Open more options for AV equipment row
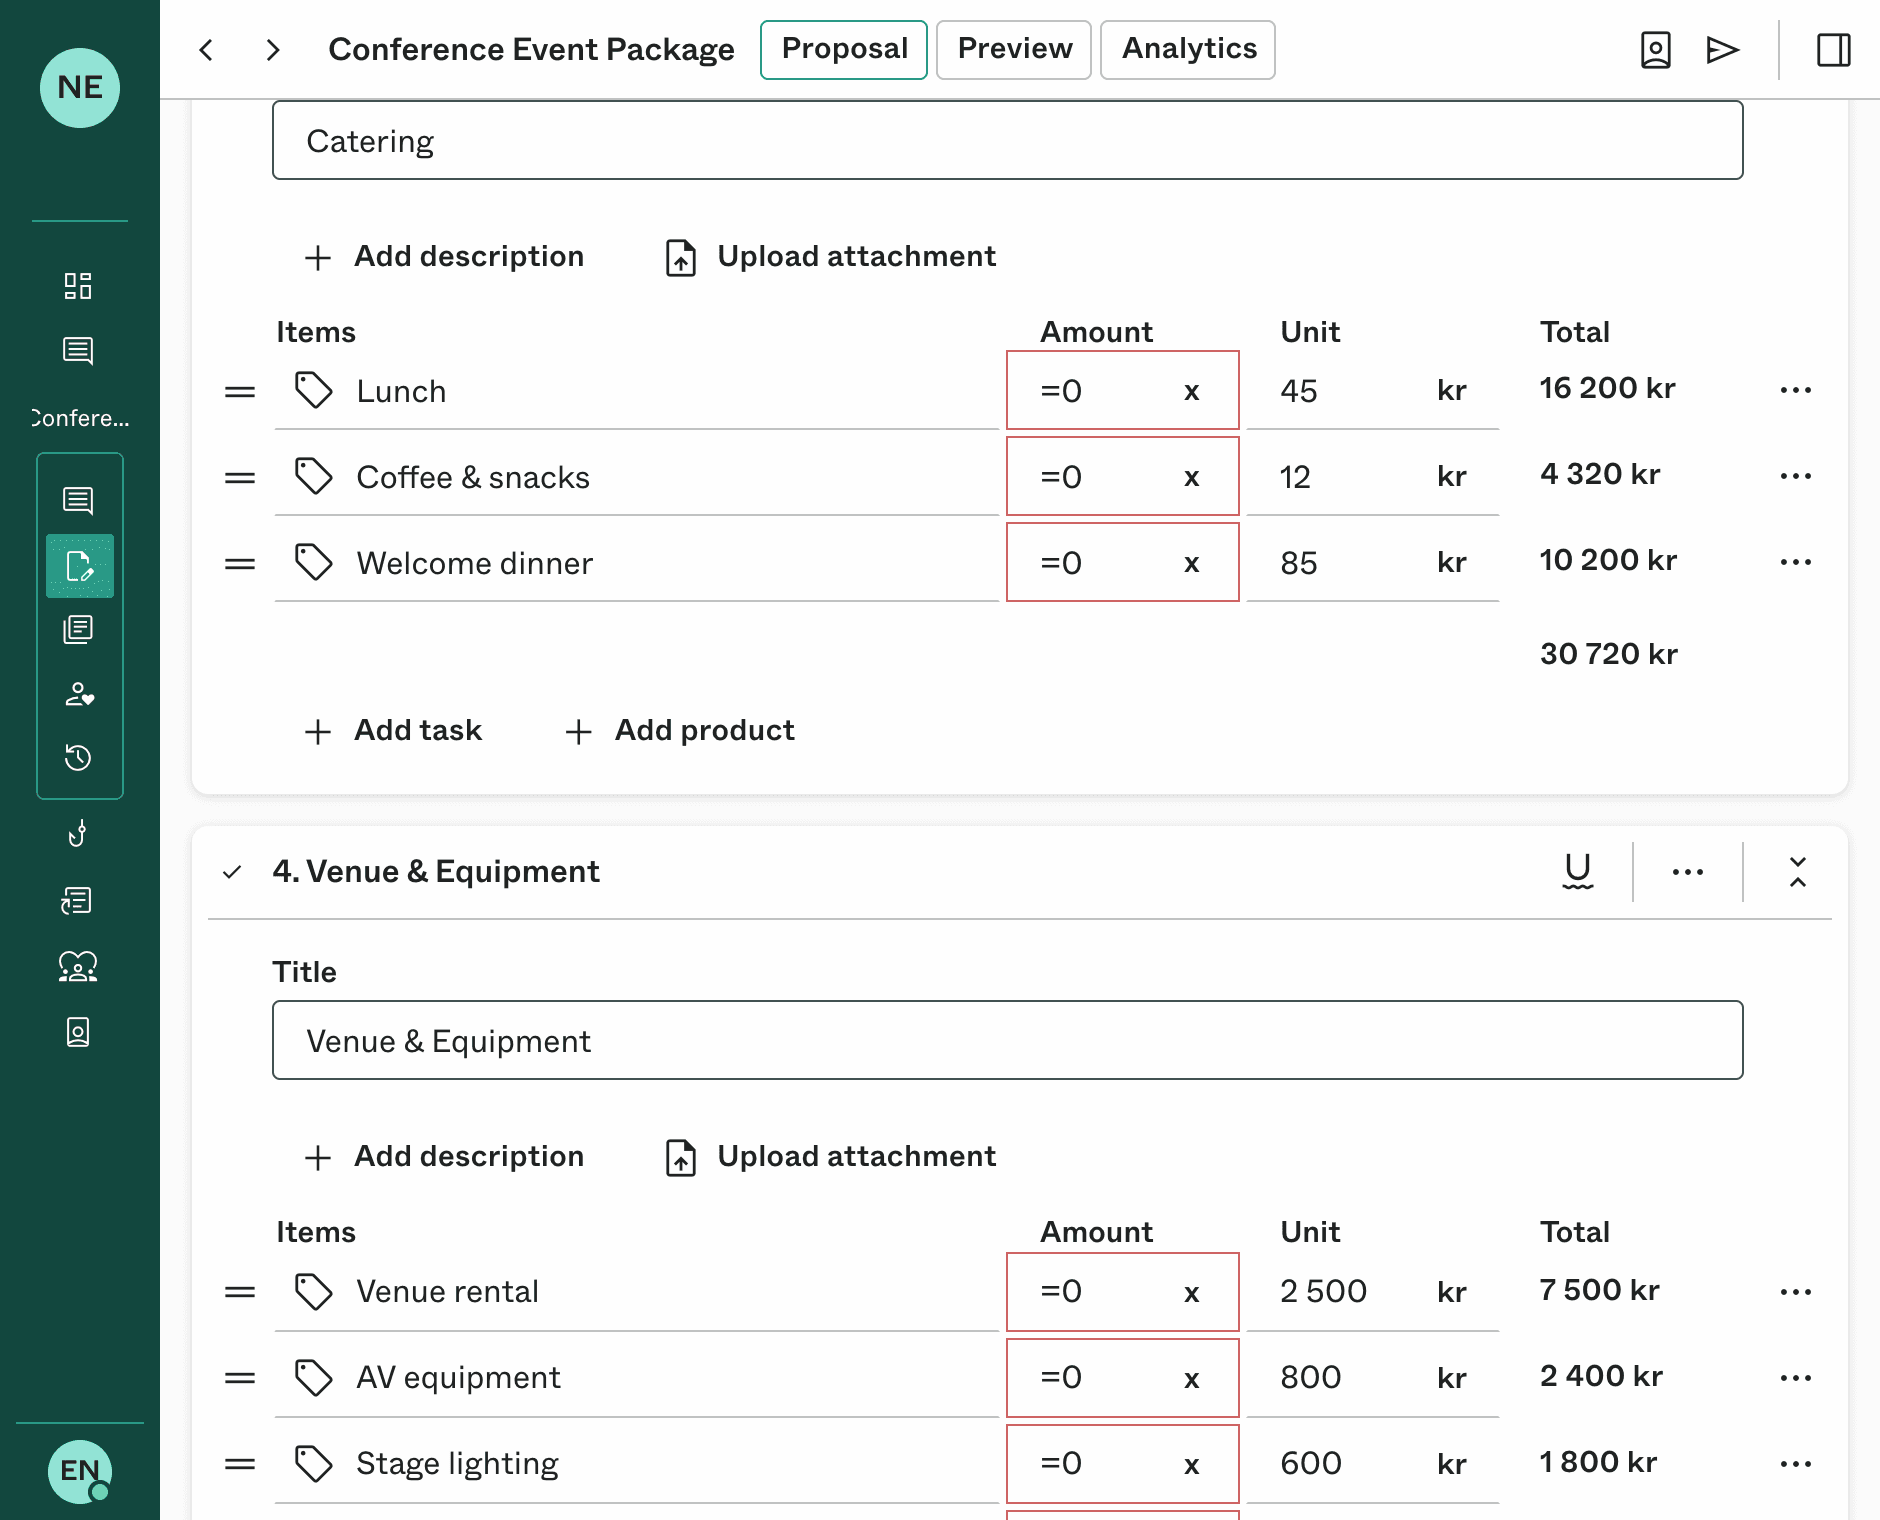The height and width of the screenshot is (1520, 1880). [1795, 1378]
